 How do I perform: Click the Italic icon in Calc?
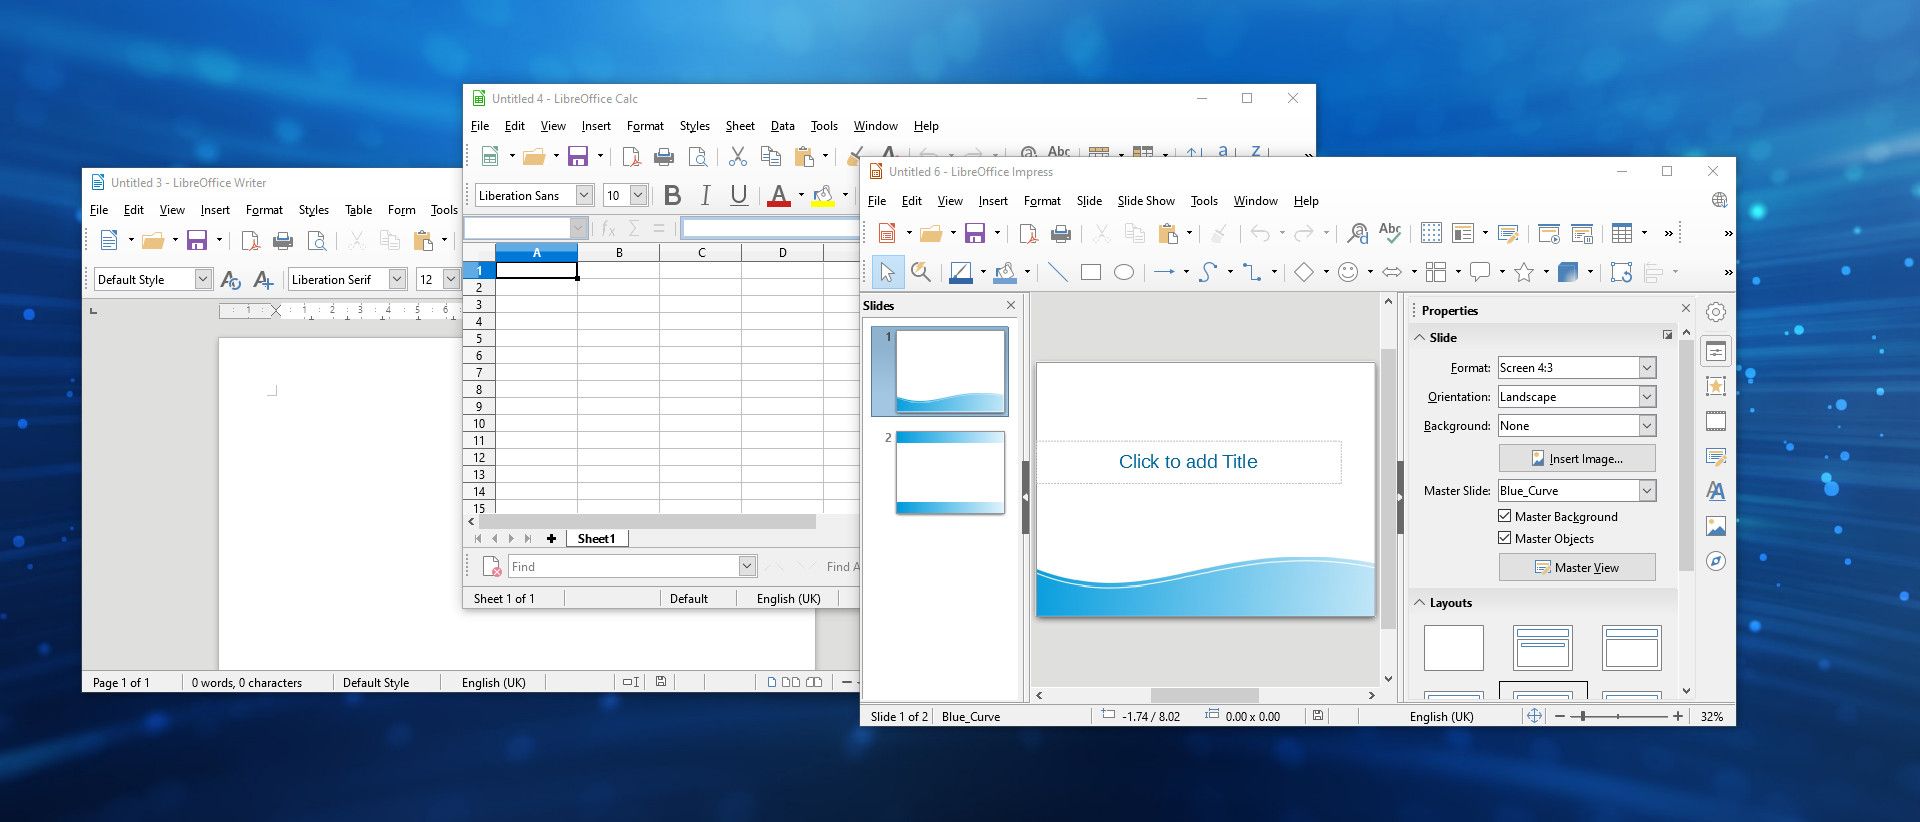pyautogui.click(x=705, y=196)
